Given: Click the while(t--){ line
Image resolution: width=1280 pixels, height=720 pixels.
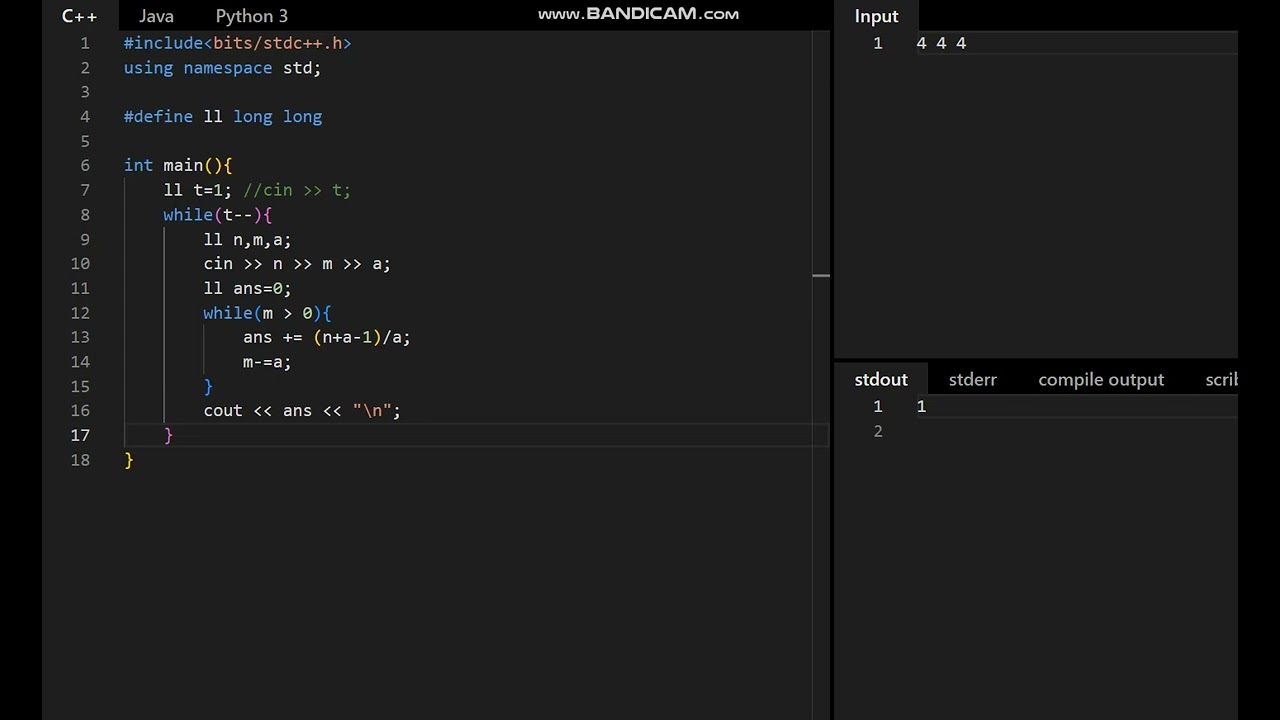Looking at the screenshot, I should (x=217, y=215).
